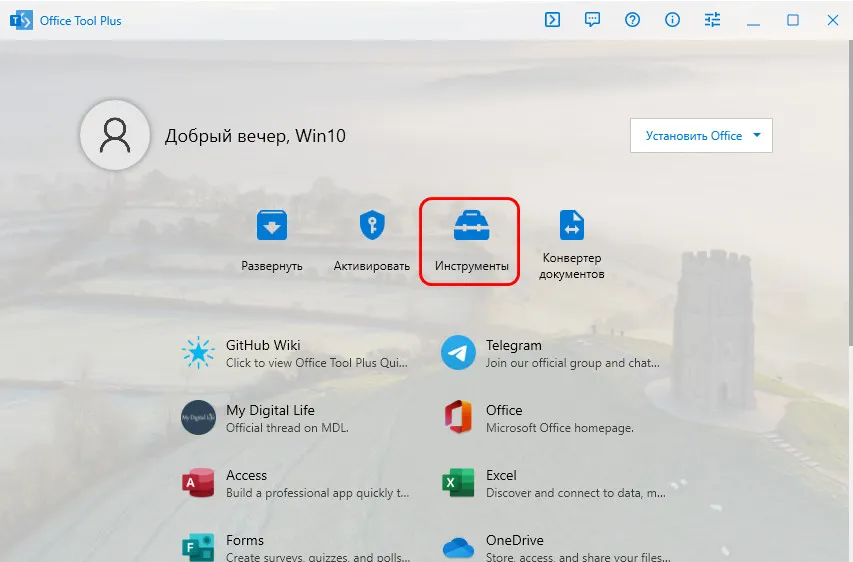This screenshot has height=562, width=853.
Task: Click the GitHub Wiki title link
Action: [x=263, y=345]
